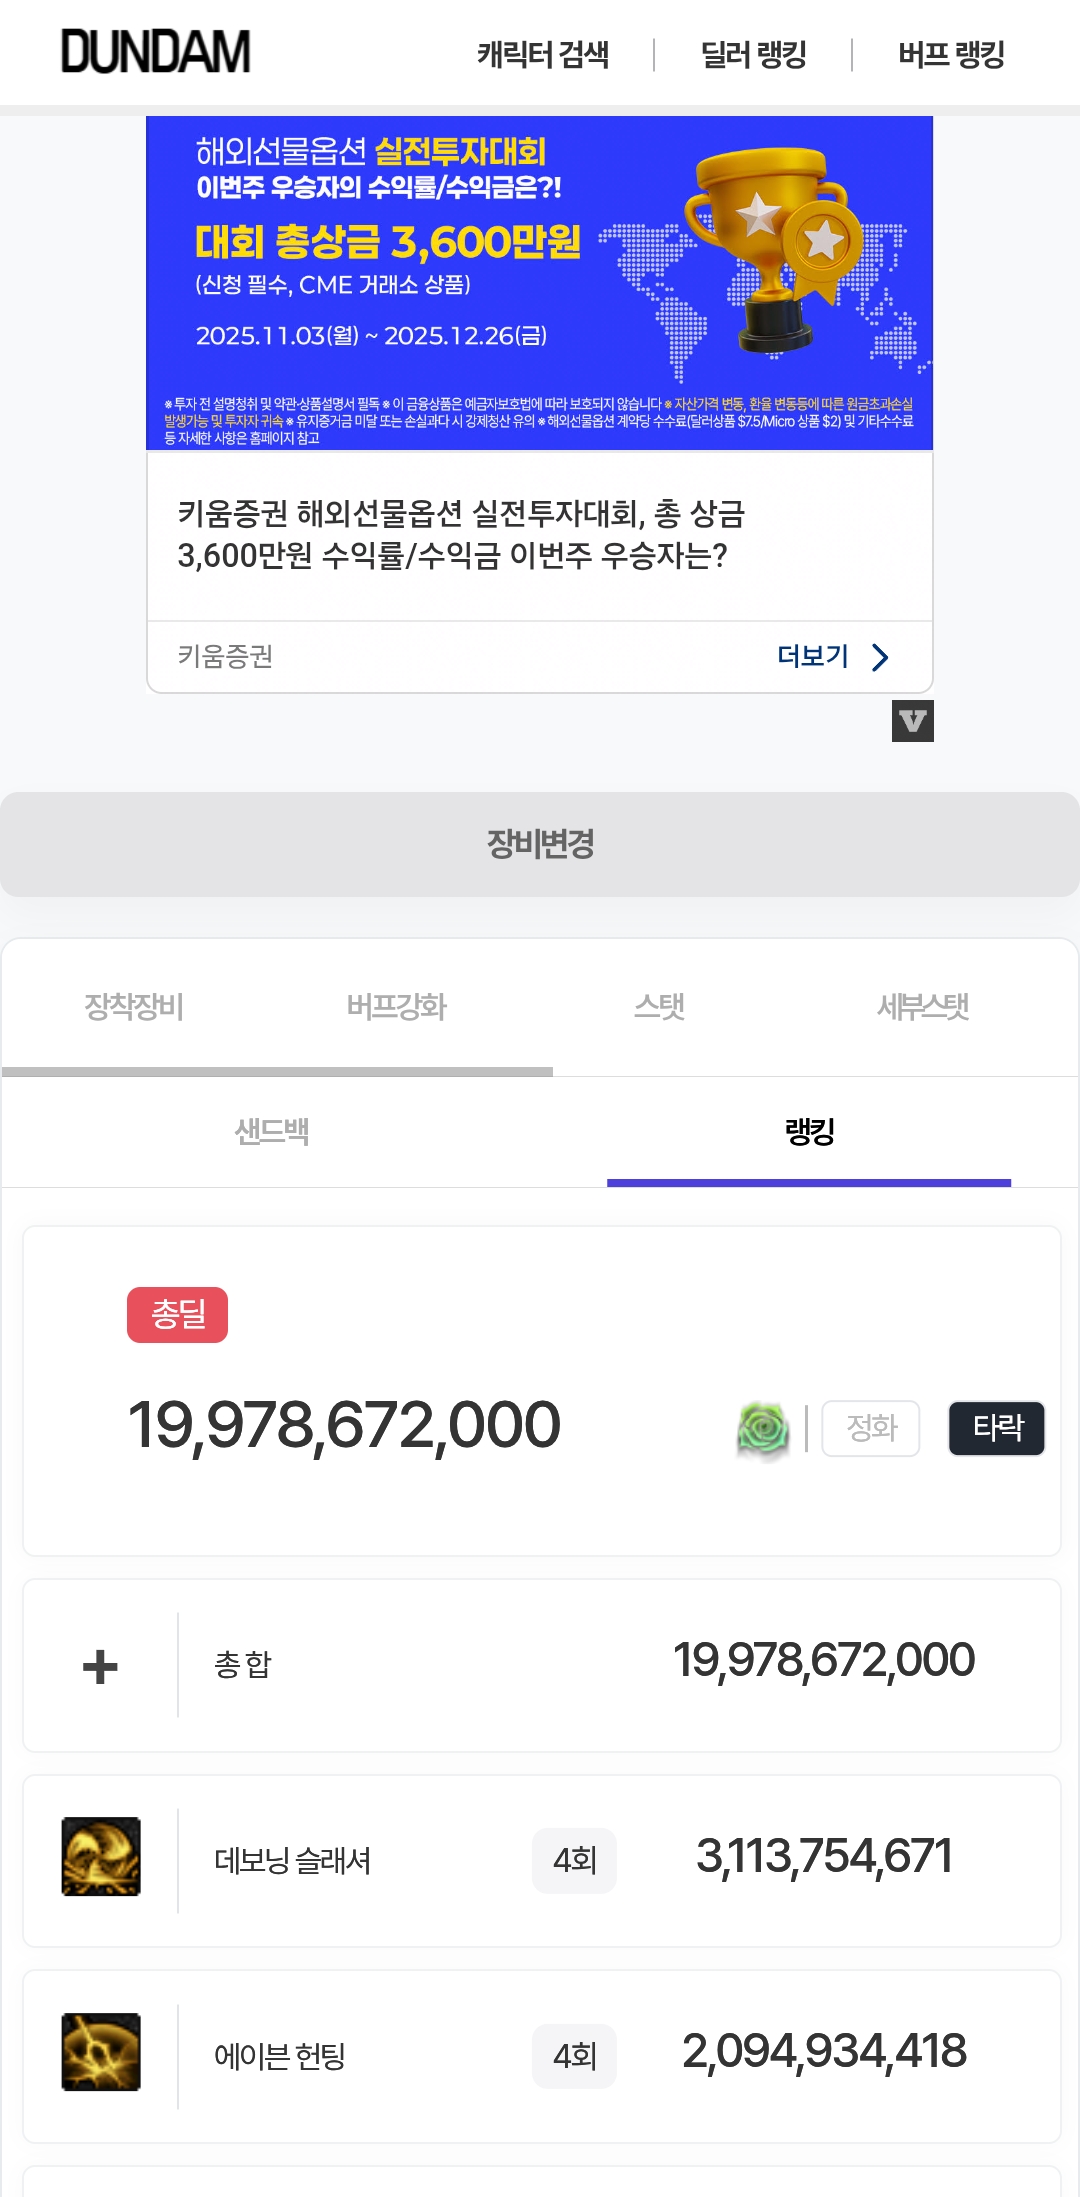Click the 데보닝 슬래셔 skill icon
The height and width of the screenshot is (2197, 1080).
[x=101, y=1857]
